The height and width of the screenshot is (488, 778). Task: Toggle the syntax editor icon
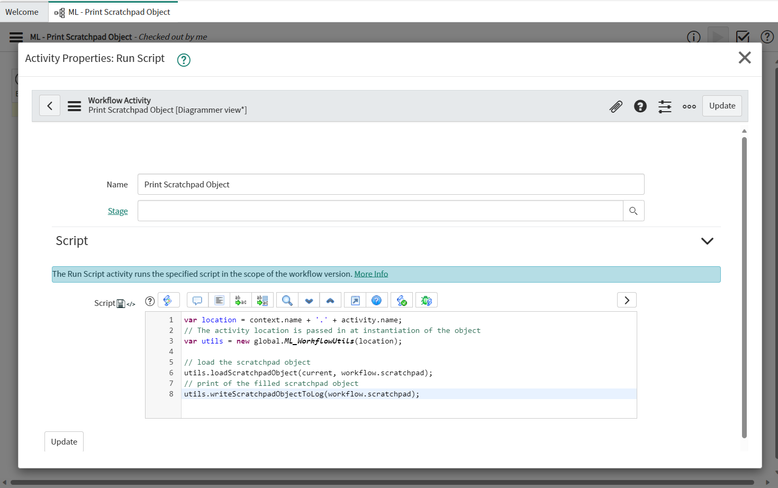point(168,301)
